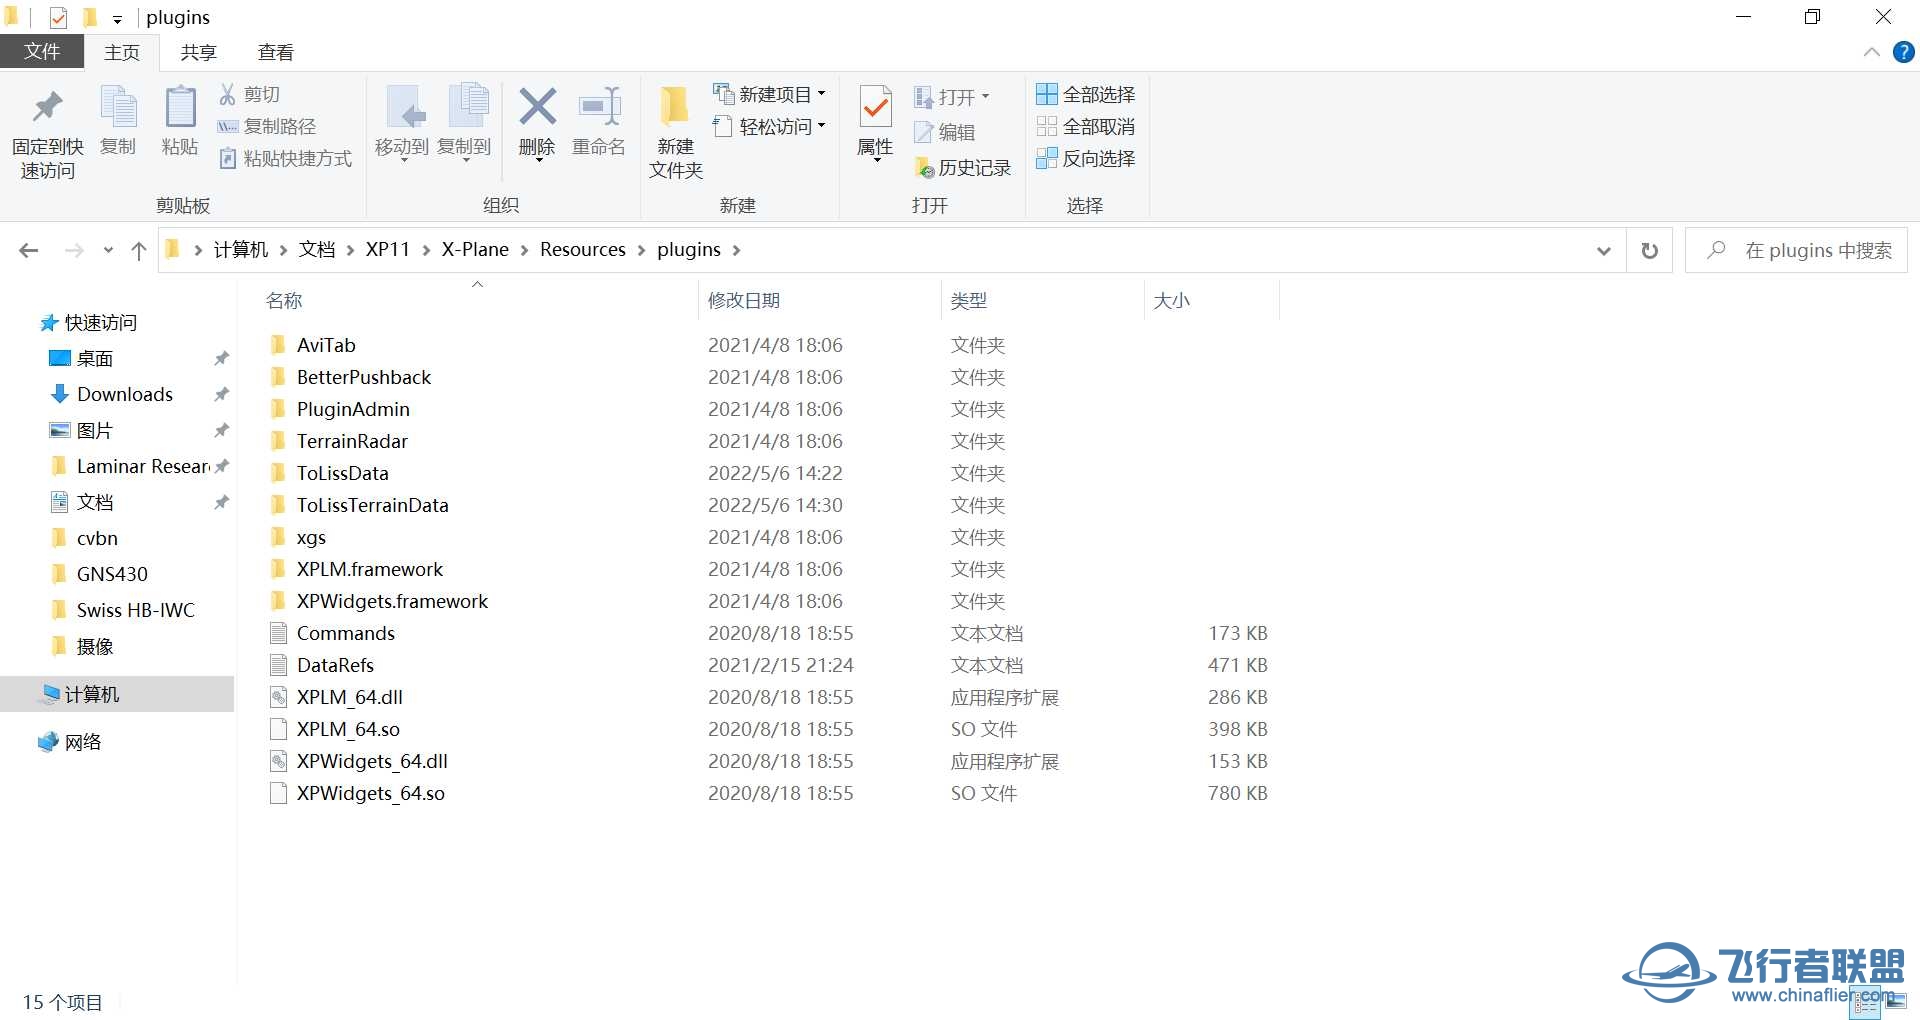Expand the Open (打开) dropdown
1920x1020 pixels.
point(985,97)
